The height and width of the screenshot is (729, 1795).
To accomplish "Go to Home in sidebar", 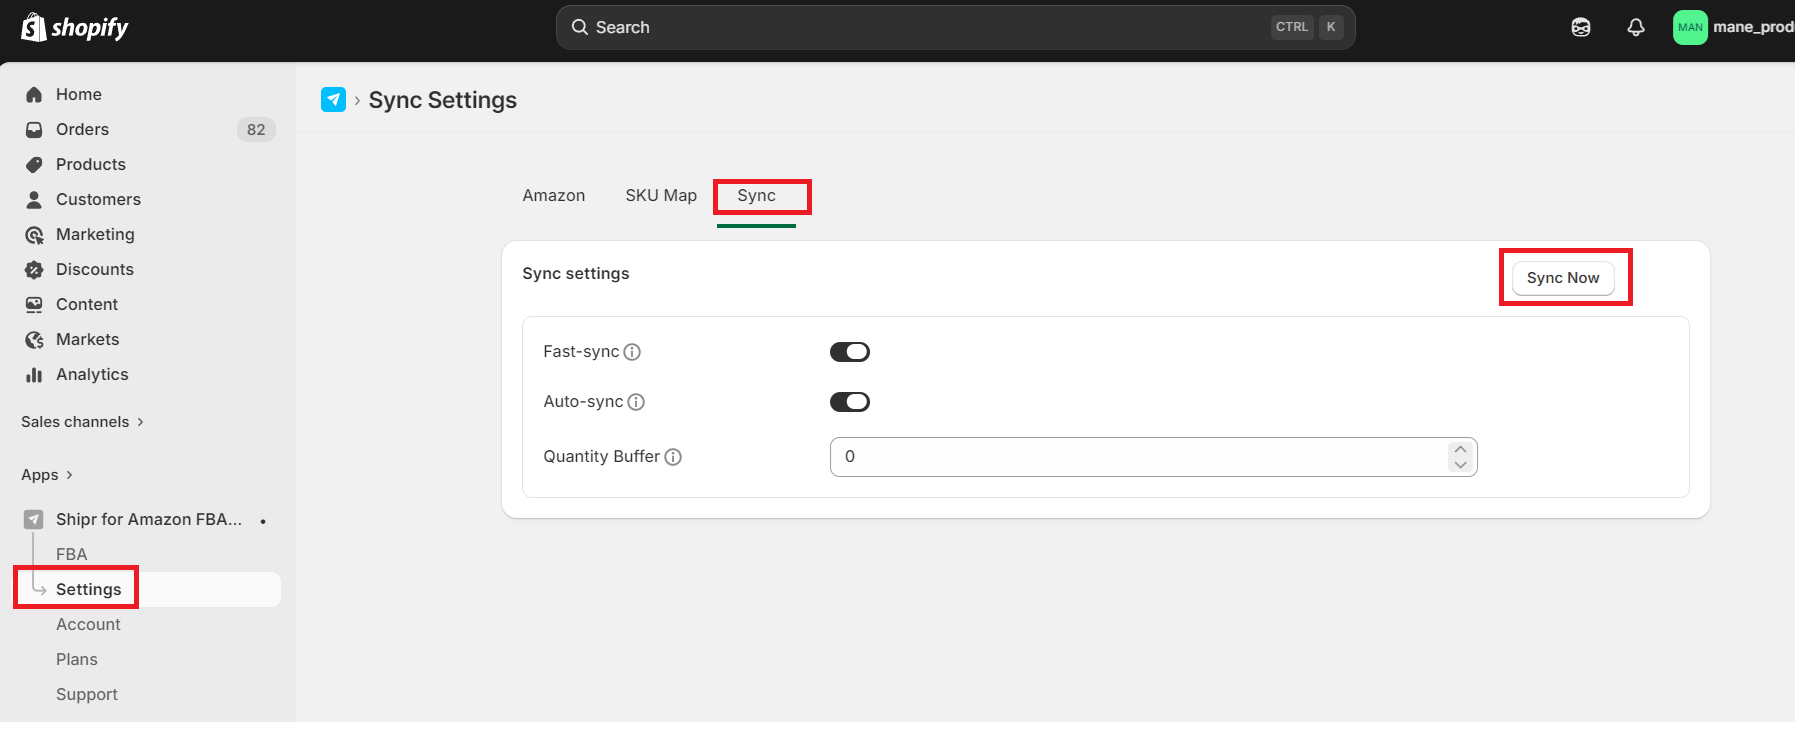I will pos(79,94).
